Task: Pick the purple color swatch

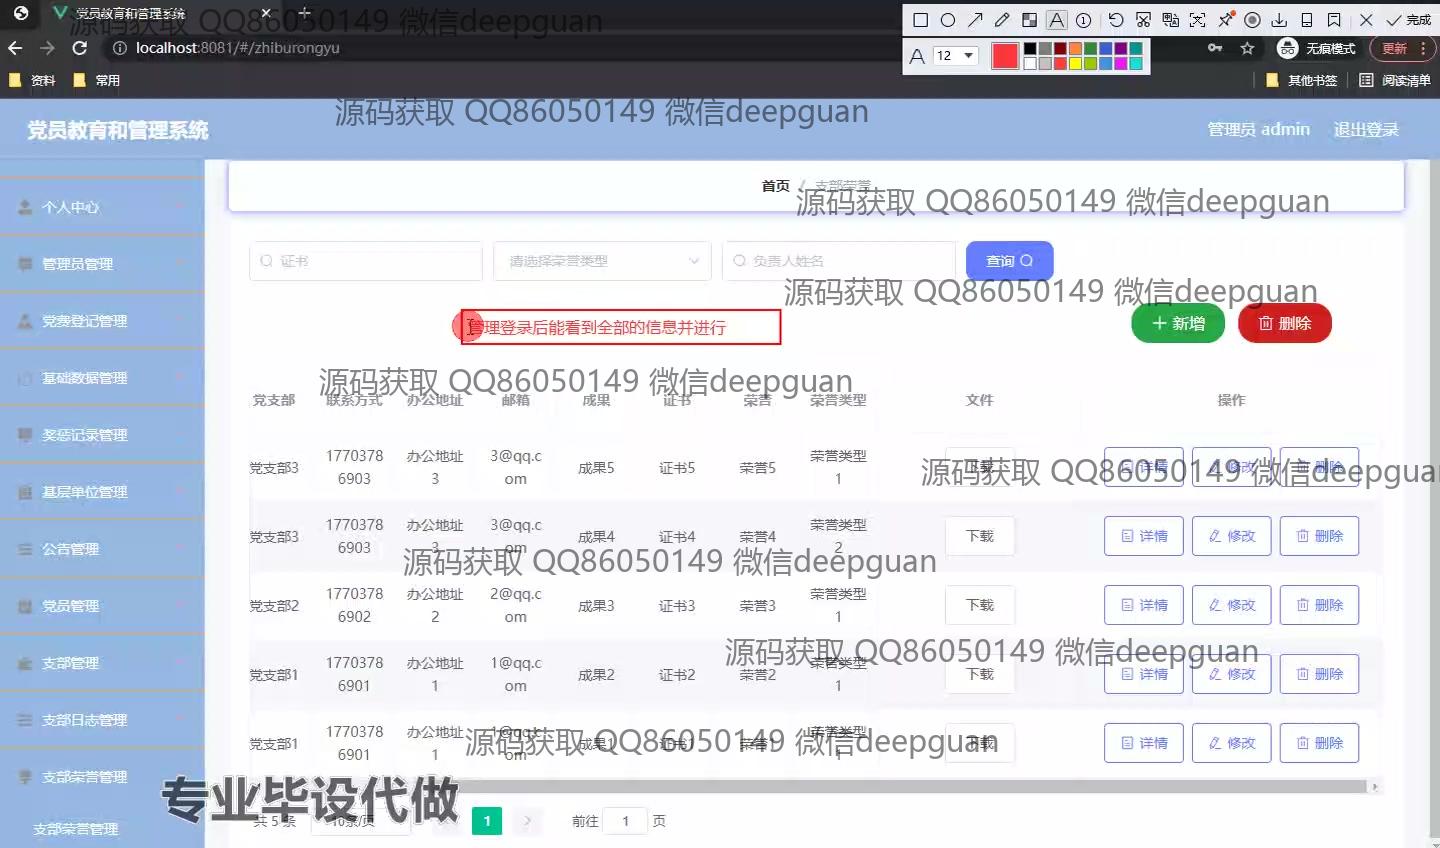Action: 1120,48
